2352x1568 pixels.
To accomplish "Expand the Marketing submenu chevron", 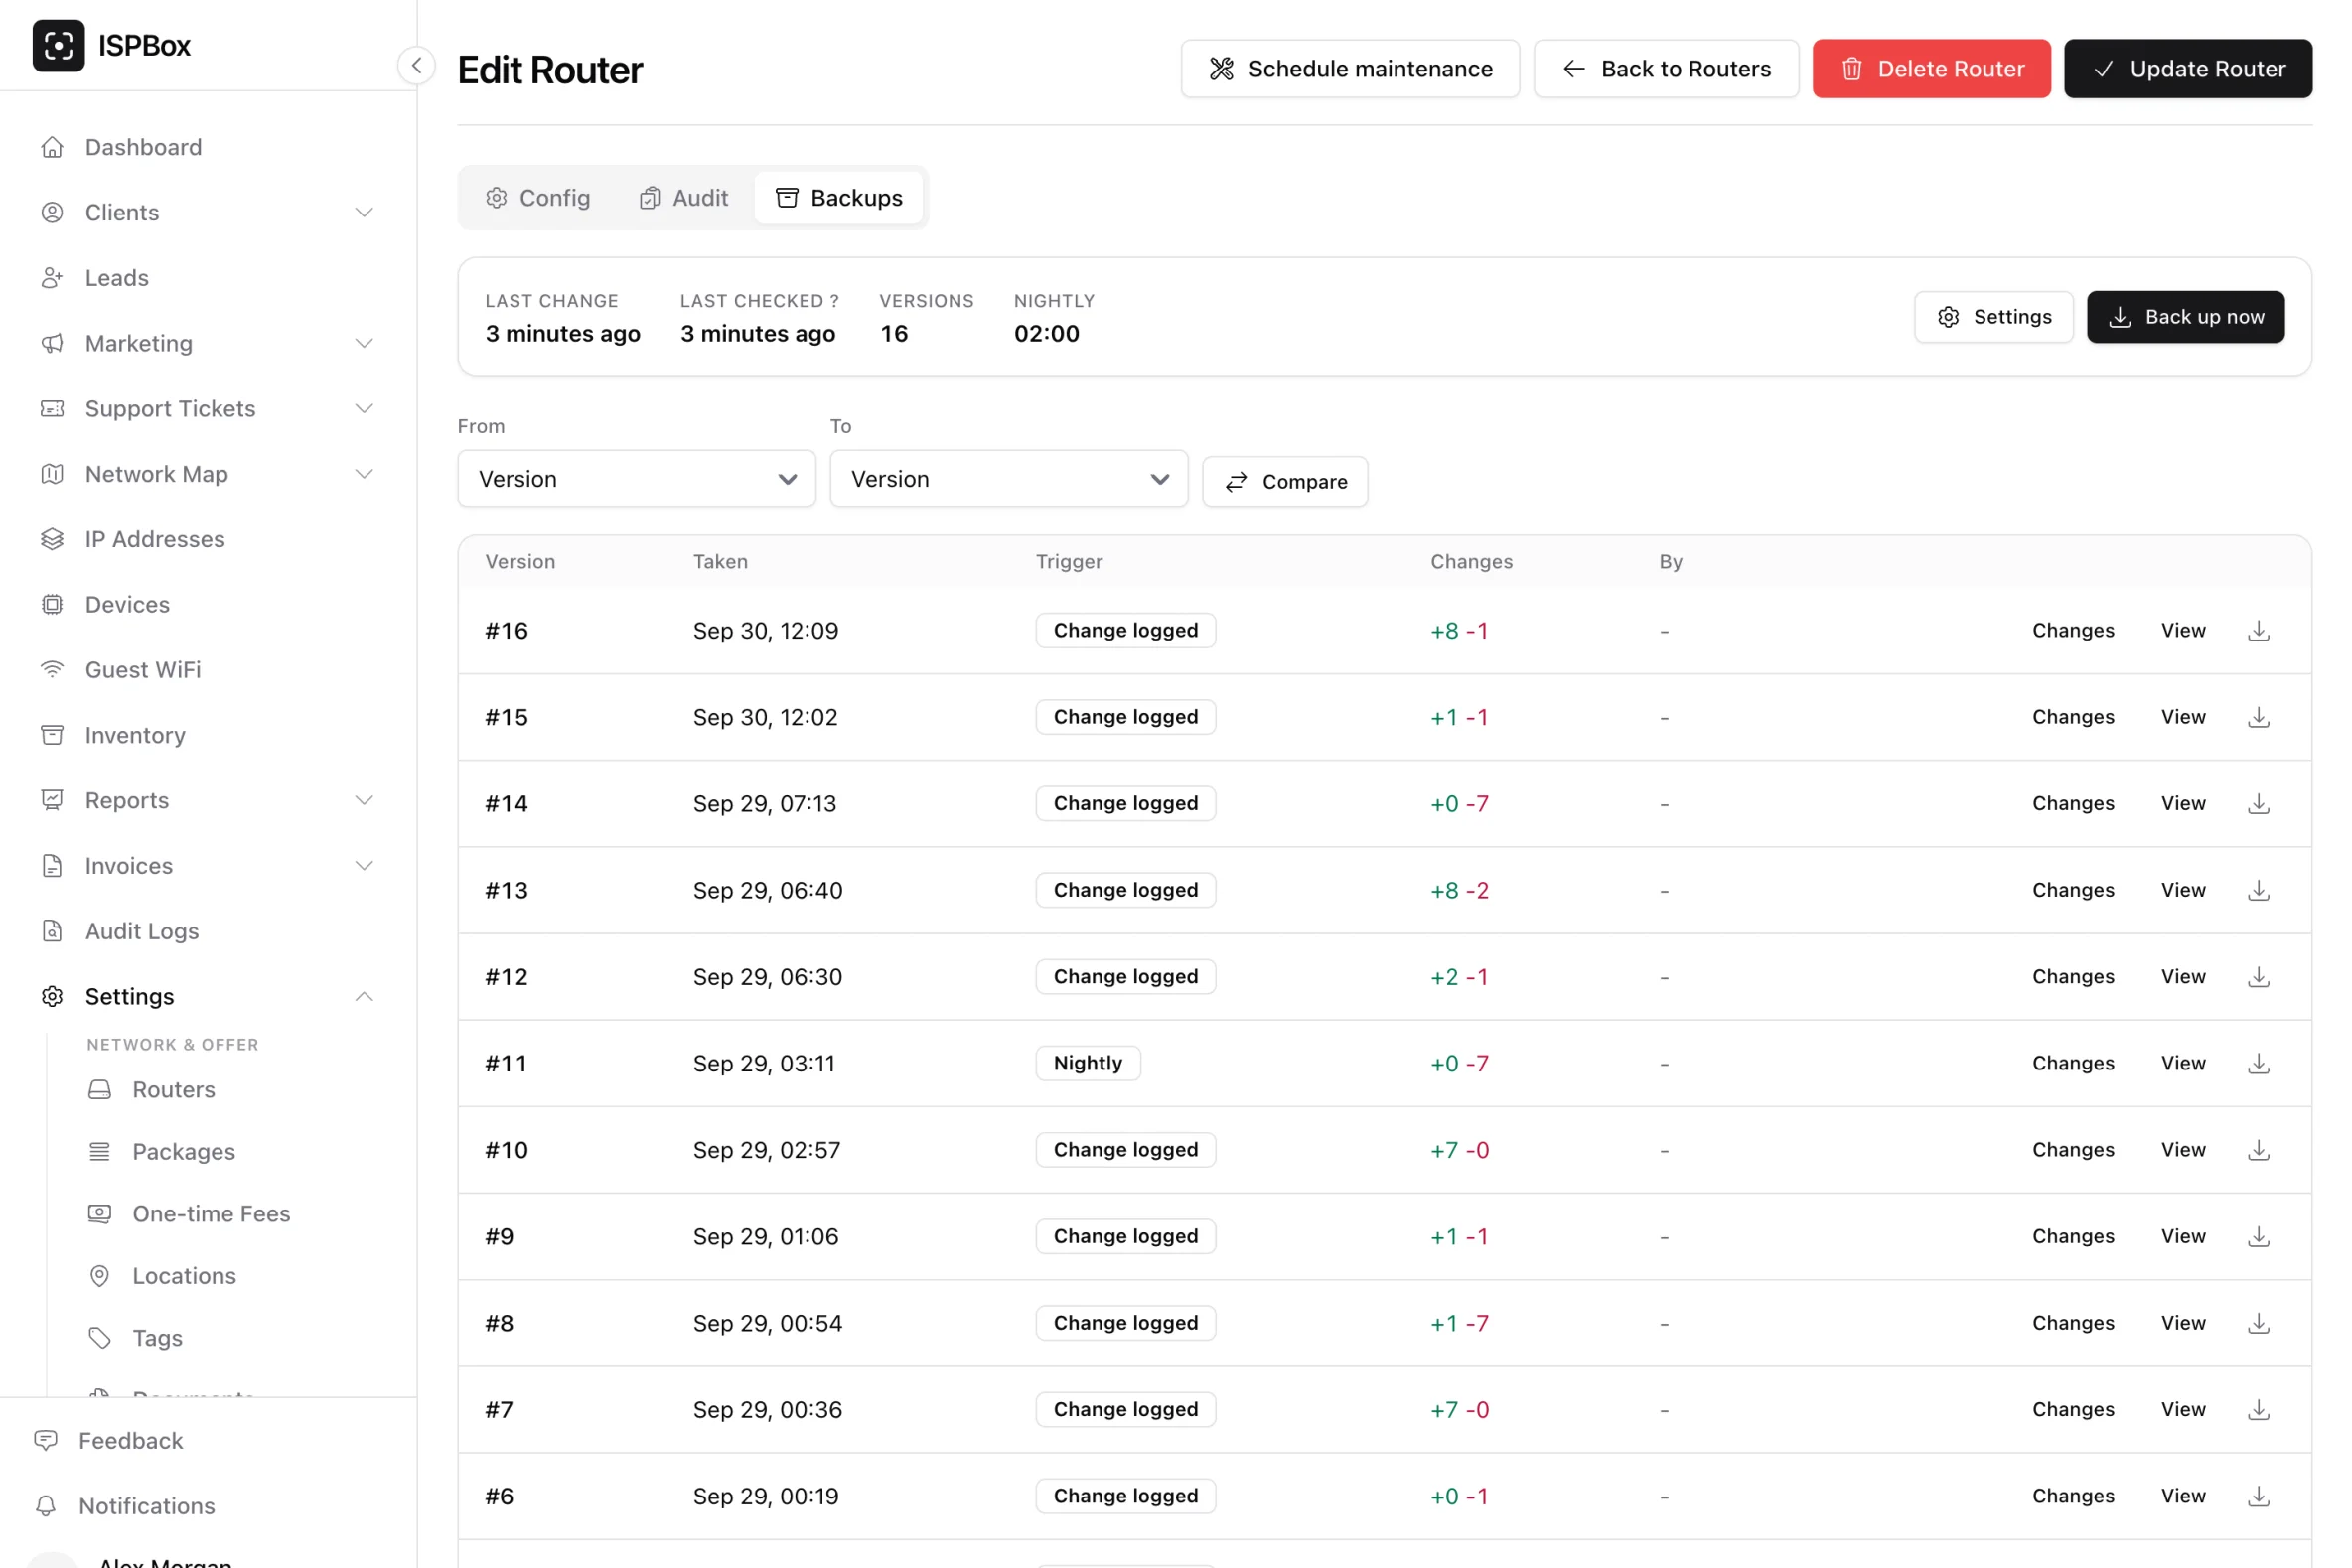I will (x=364, y=343).
